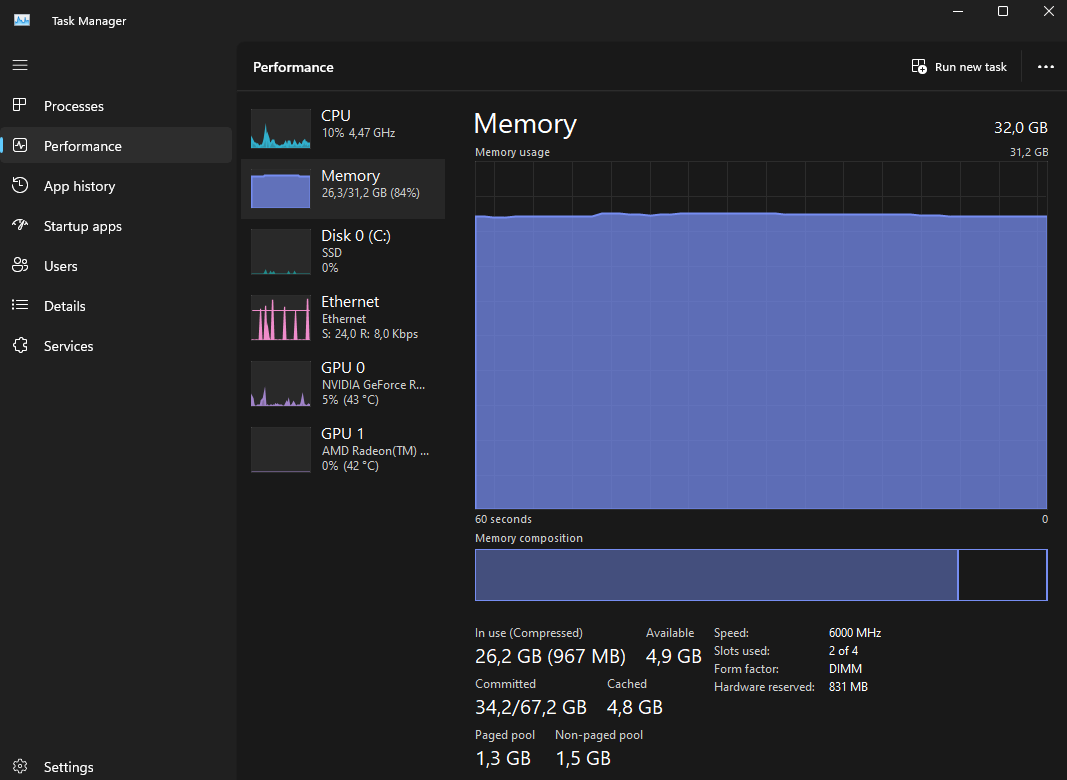Click the Run new task icon
Screen dimensions: 1067x780
click(x=919, y=67)
